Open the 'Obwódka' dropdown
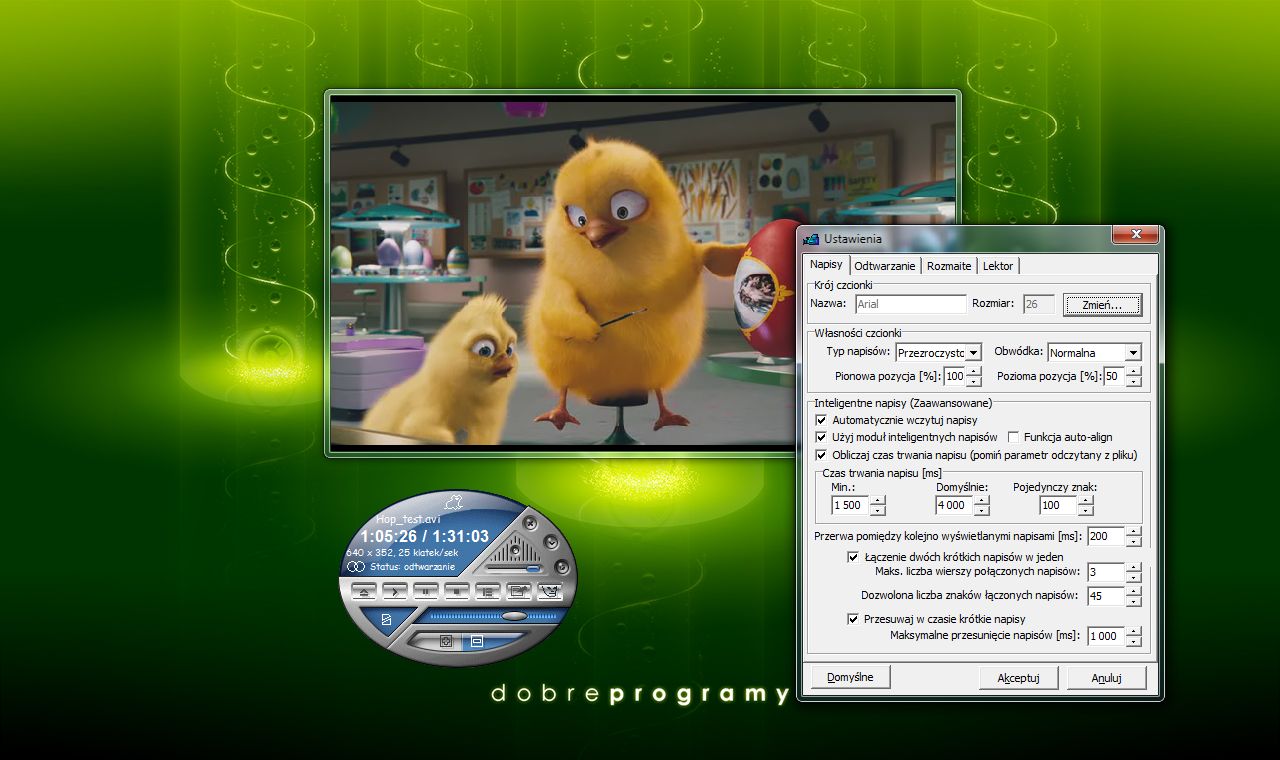 [x=1133, y=352]
